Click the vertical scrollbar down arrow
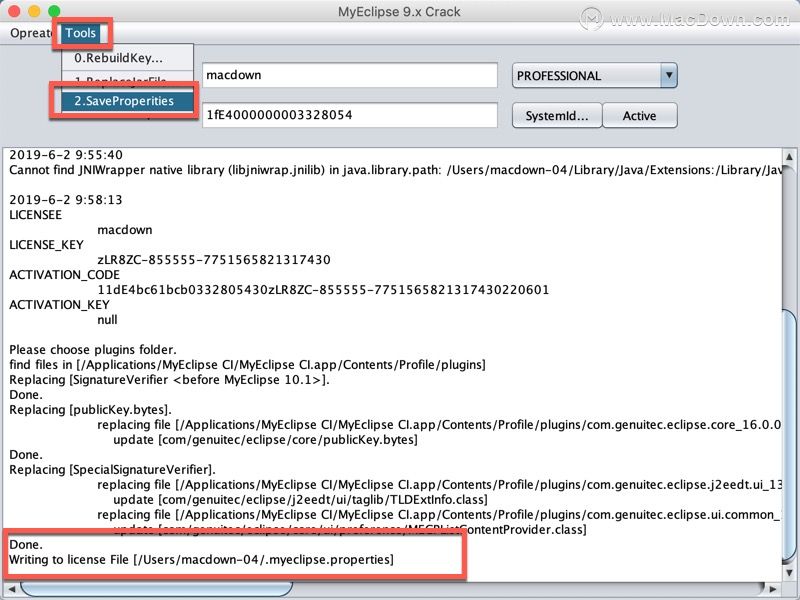The height and width of the screenshot is (600, 800). [x=789, y=572]
